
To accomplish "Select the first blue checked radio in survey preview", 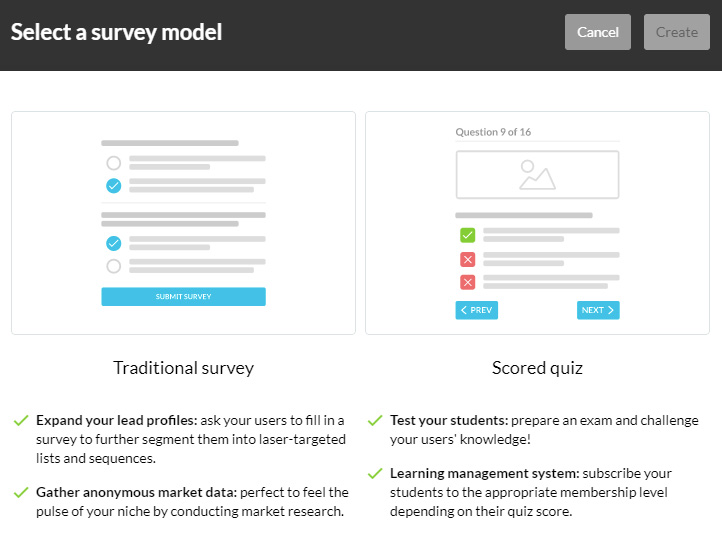I will tap(113, 186).
